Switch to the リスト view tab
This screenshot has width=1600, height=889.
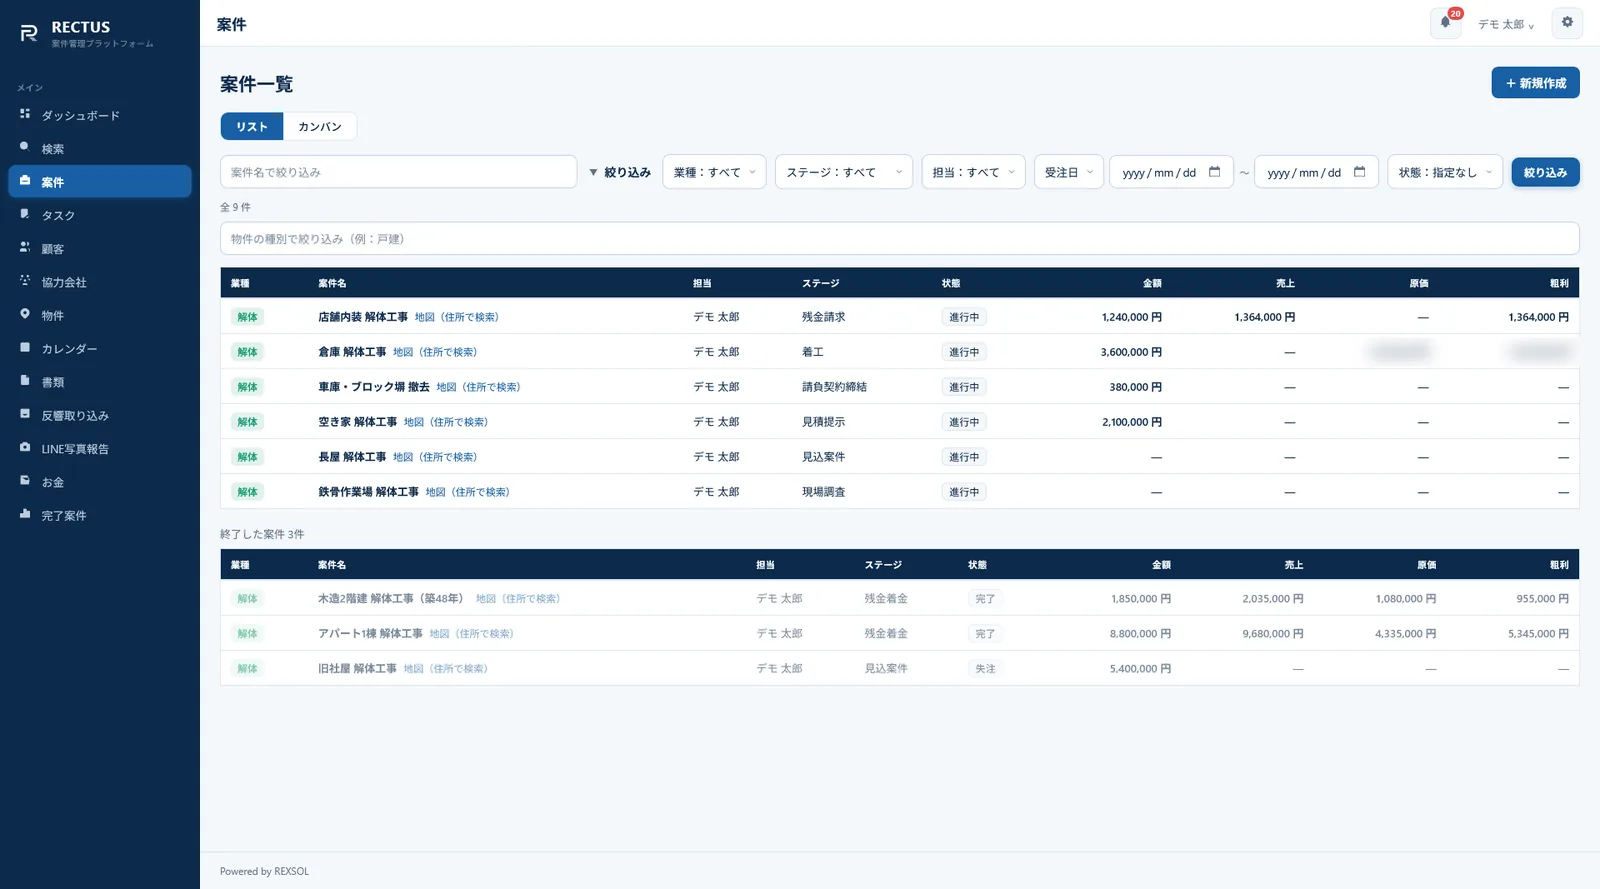[x=252, y=127]
